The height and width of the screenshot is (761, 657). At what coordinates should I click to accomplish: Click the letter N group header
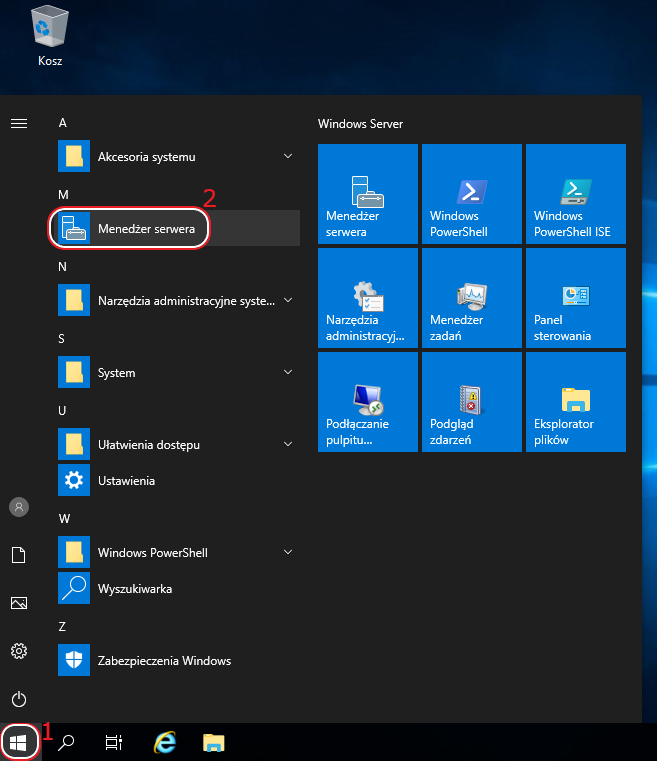(x=63, y=267)
